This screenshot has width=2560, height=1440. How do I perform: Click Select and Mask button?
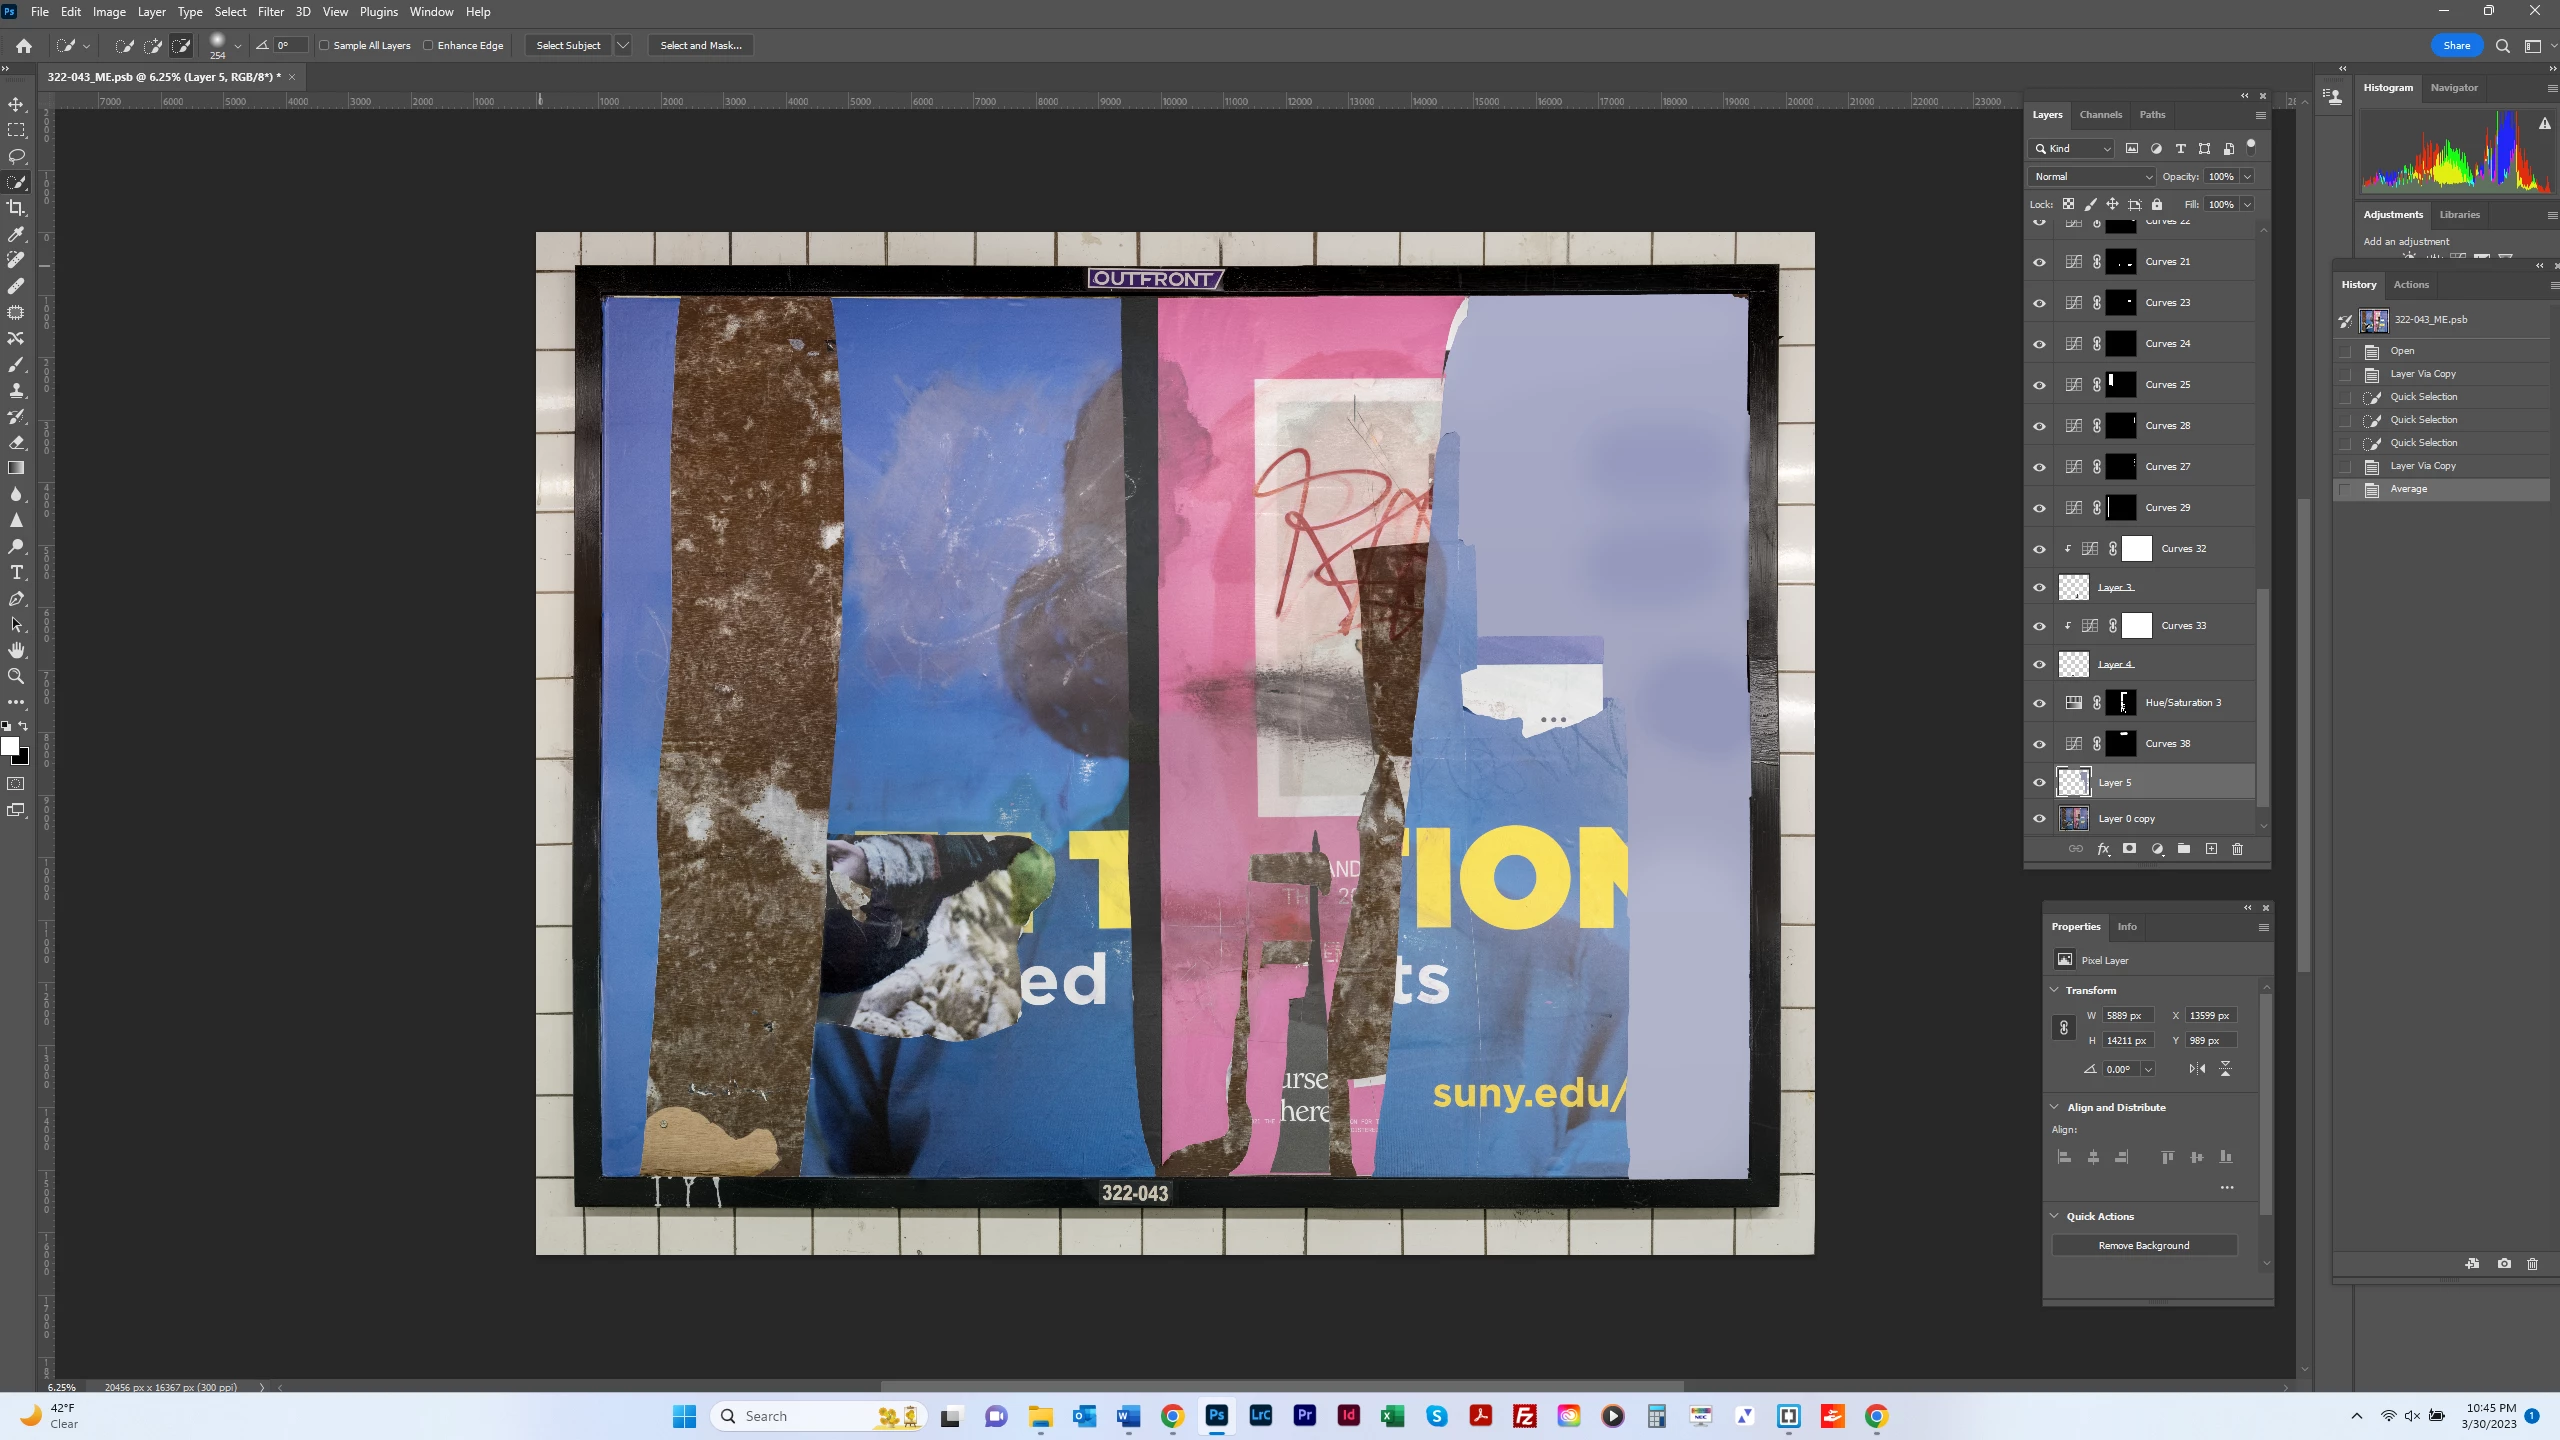pos(700,45)
